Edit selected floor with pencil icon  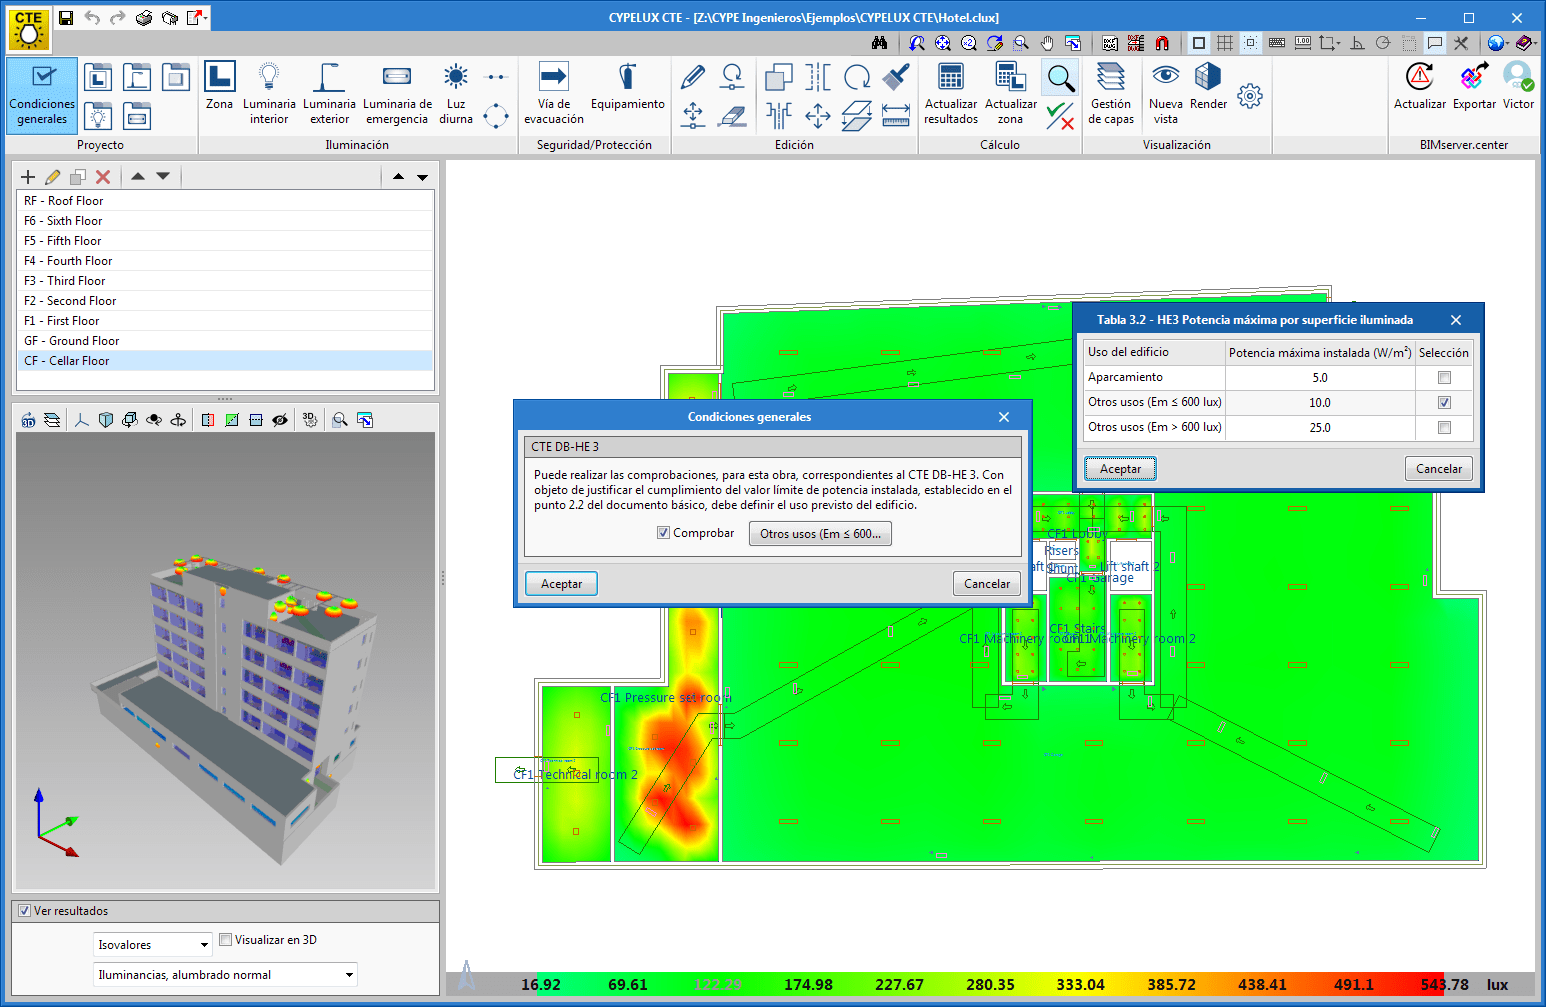point(53,177)
